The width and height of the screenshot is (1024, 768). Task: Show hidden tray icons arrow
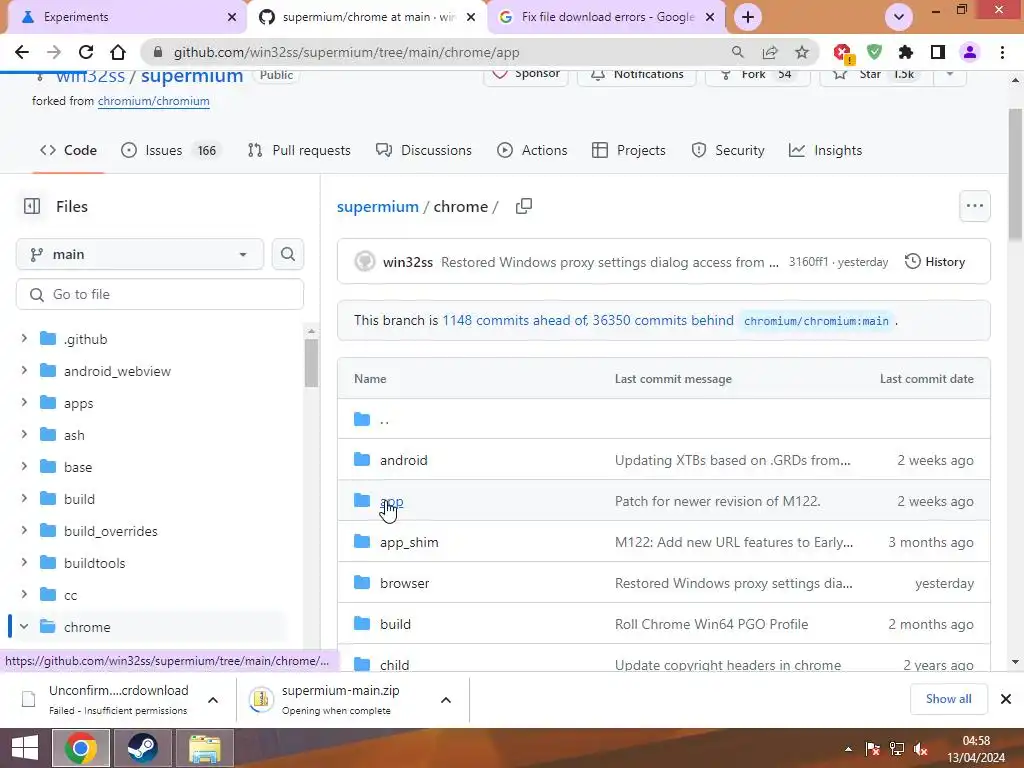click(x=848, y=749)
